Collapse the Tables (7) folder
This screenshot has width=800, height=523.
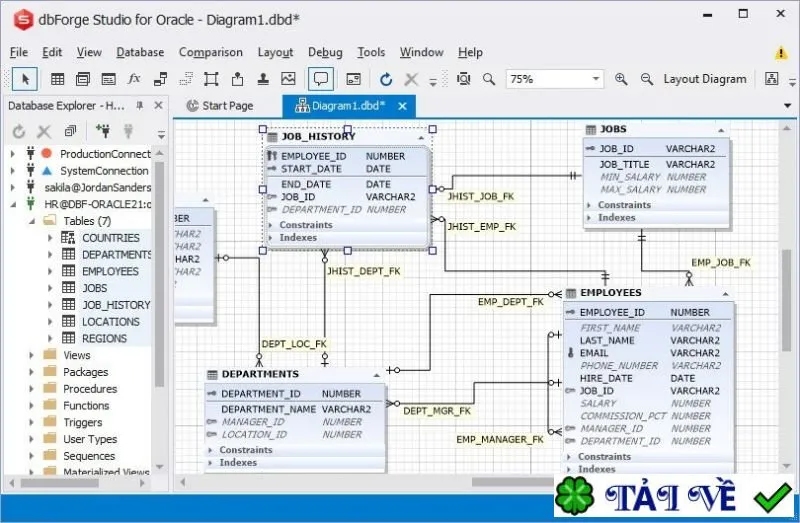pos(32,221)
